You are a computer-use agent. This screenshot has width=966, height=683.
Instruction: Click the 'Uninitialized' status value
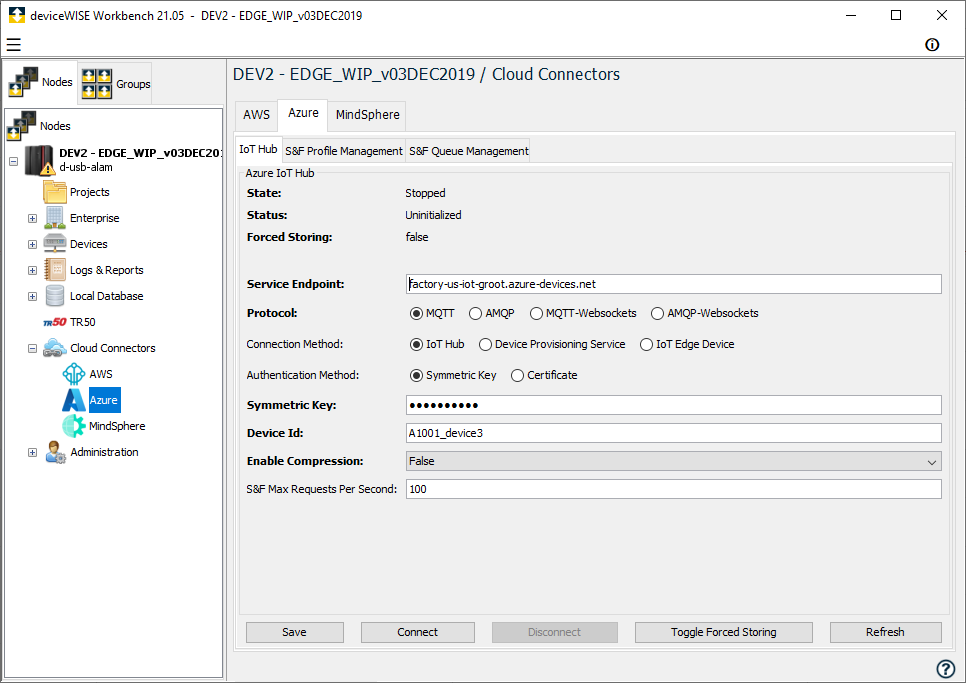(433, 216)
